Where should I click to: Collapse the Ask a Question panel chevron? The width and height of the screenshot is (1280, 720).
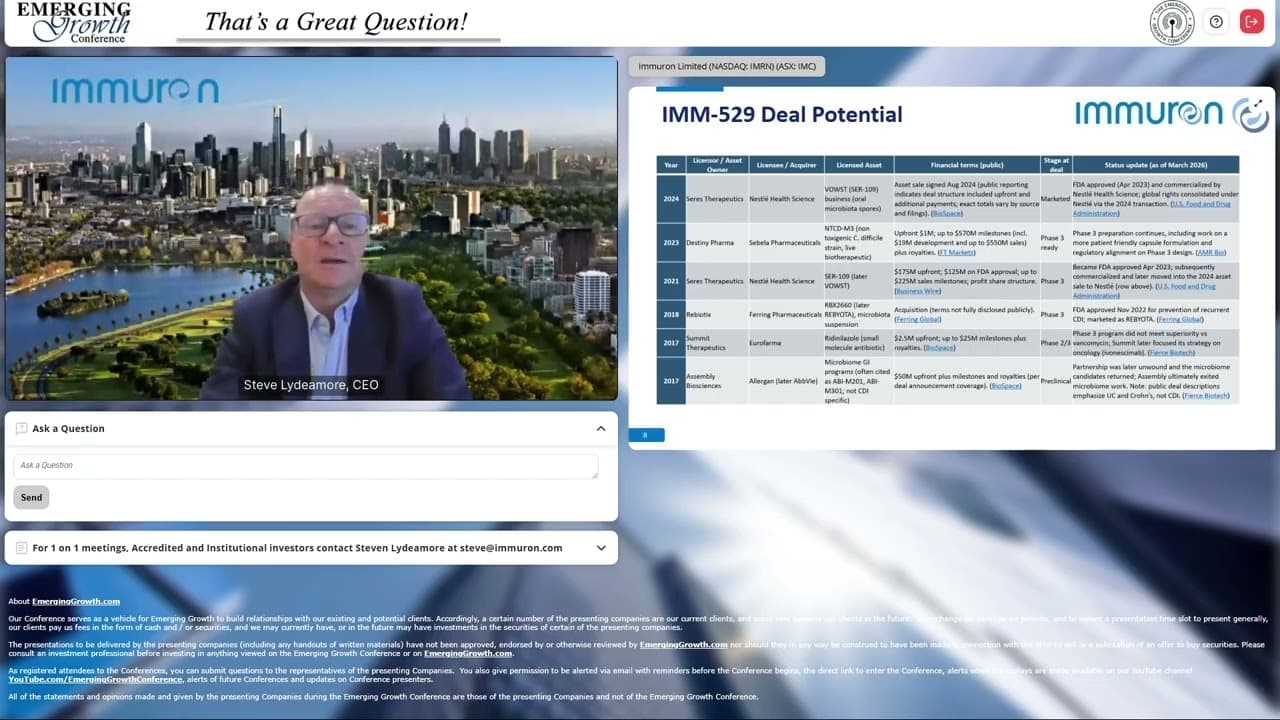(601, 429)
